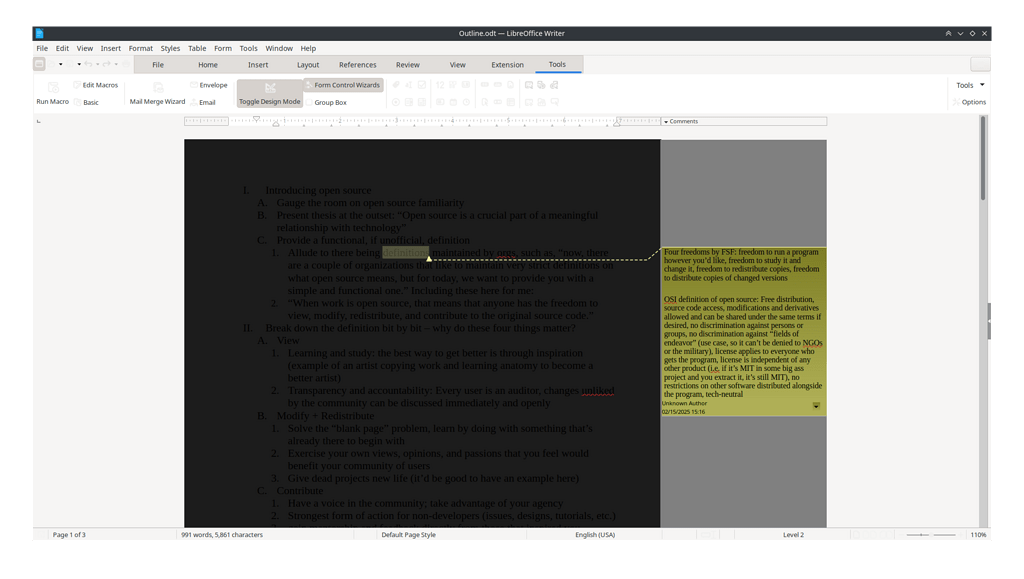Image resolution: width=1024 pixels, height=579 pixels.
Task: Click the word count in the status bar
Action: [220, 534]
